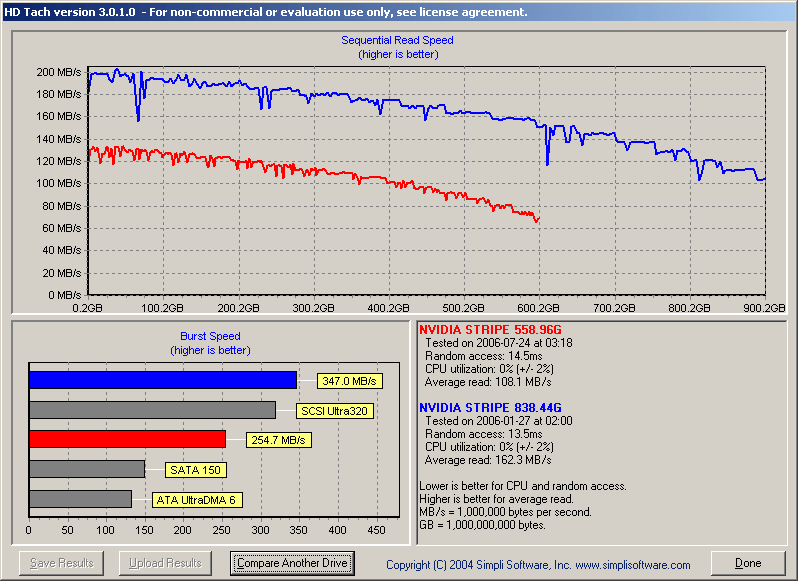Click the 100 MB/s y-axis label
The image size is (798, 581).
[59, 183]
